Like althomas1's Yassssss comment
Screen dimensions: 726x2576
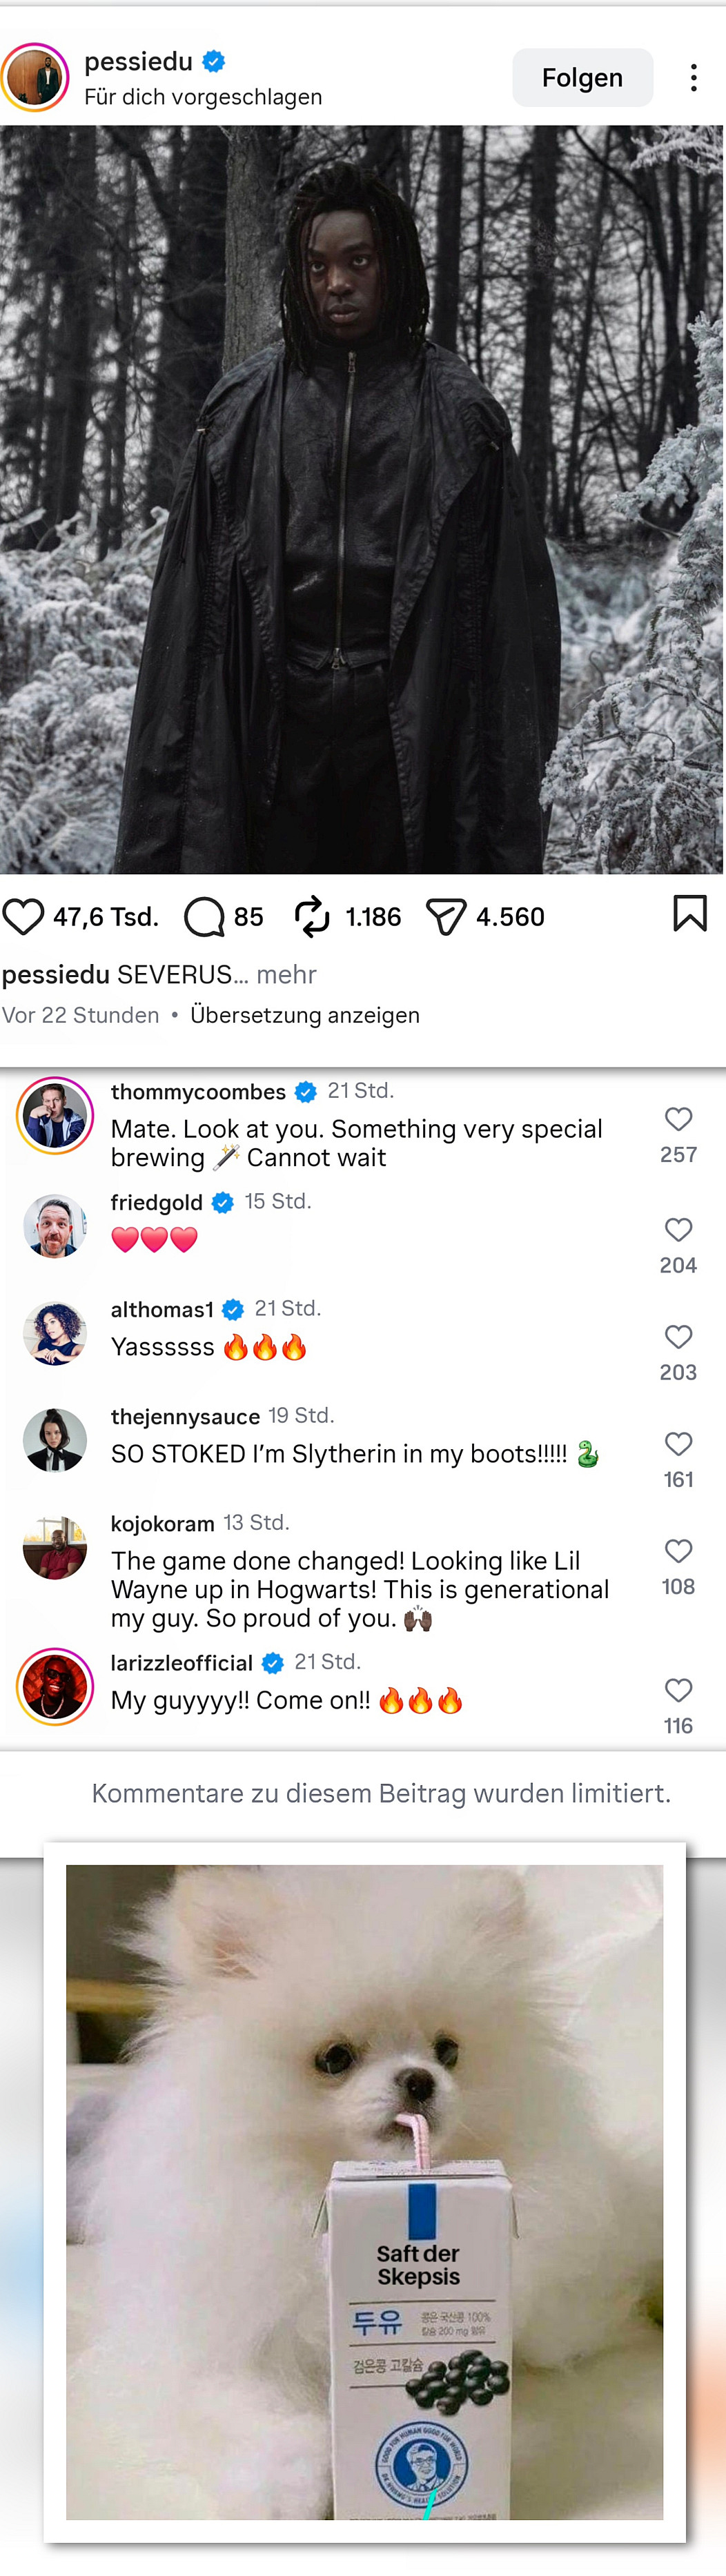click(679, 1336)
